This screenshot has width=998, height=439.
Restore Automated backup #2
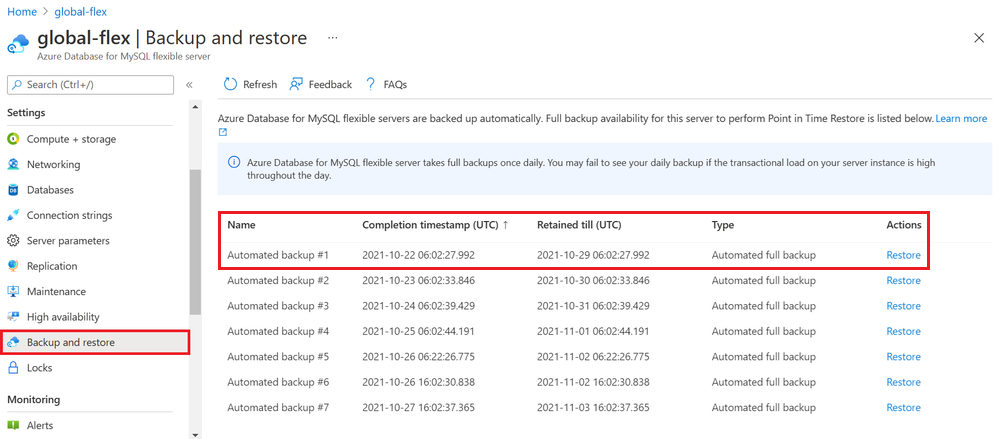pos(903,281)
